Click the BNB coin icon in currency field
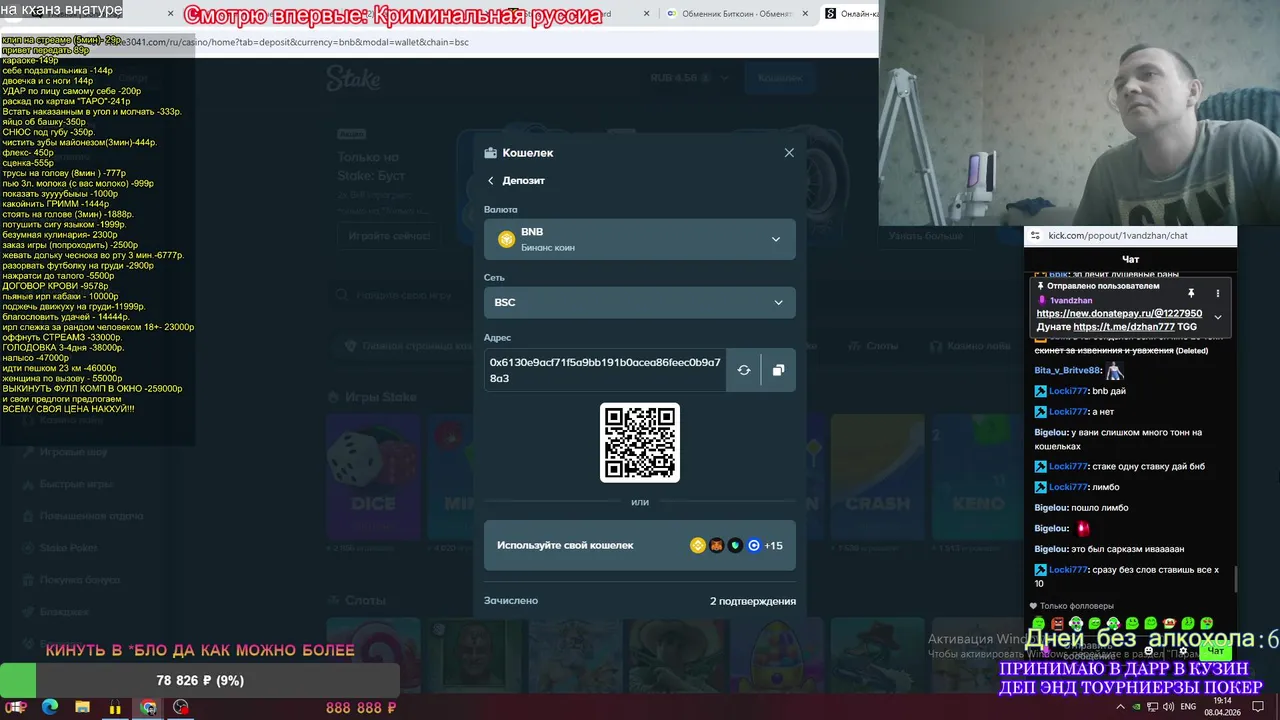This screenshot has width=1280, height=720. pyautogui.click(x=507, y=239)
